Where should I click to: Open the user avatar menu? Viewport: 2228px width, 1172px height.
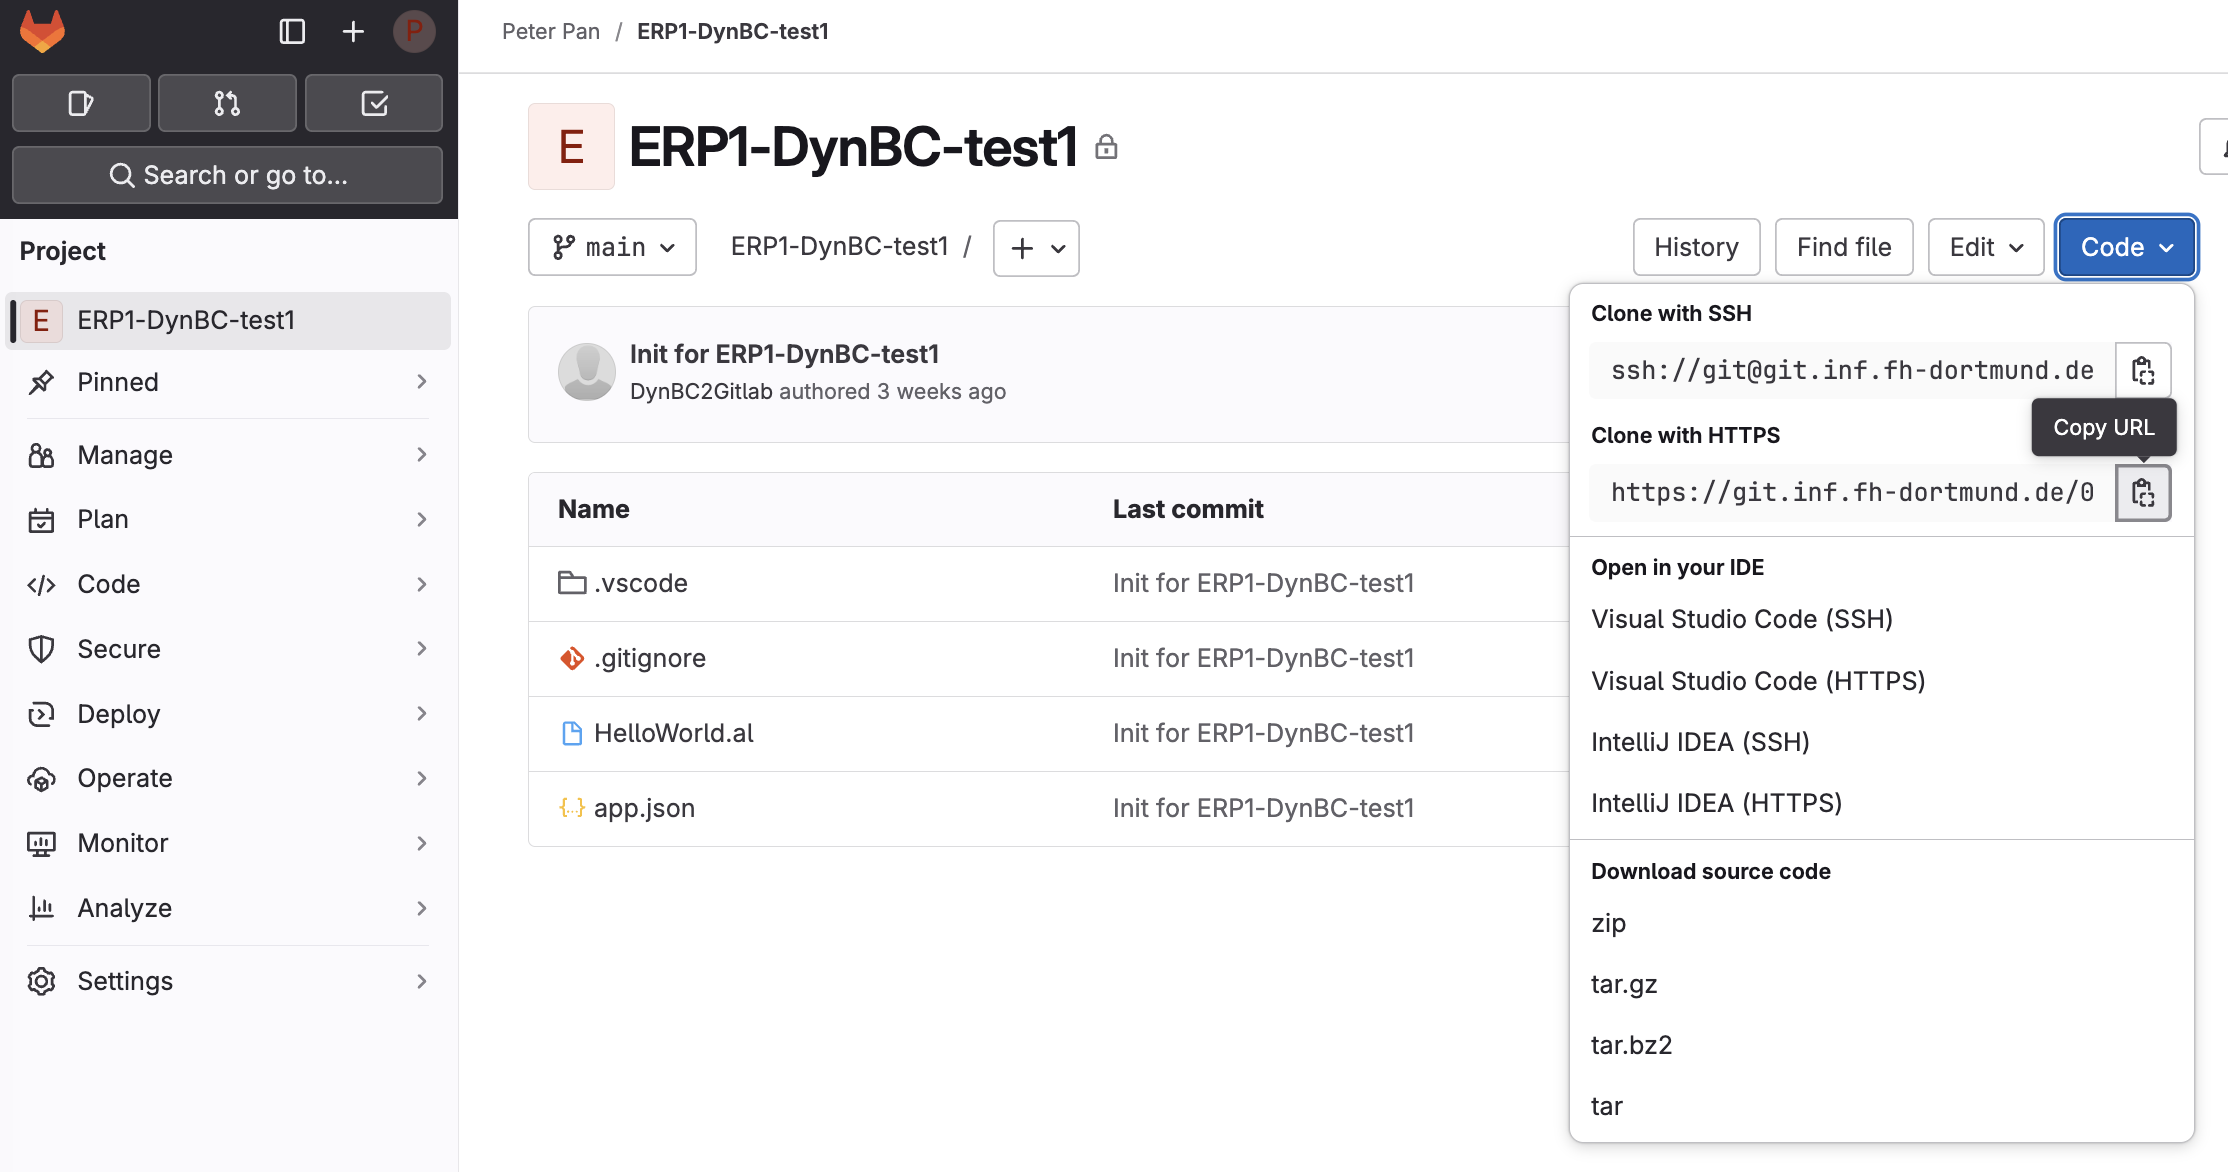pos(413,31)
